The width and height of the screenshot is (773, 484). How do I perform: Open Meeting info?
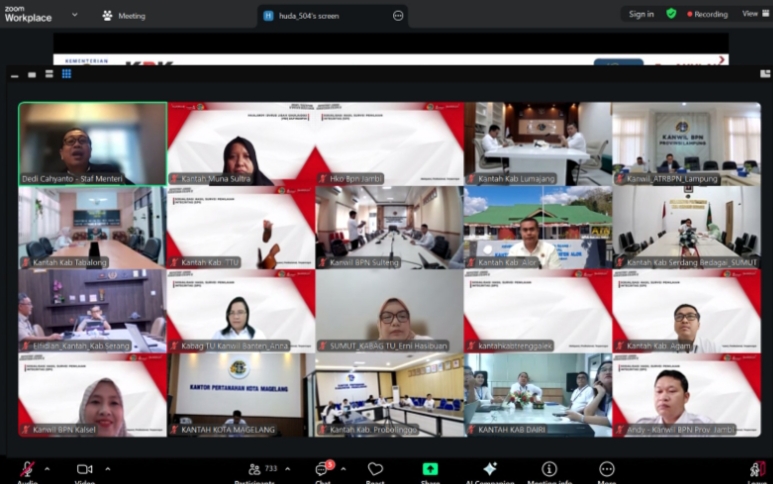549,469
